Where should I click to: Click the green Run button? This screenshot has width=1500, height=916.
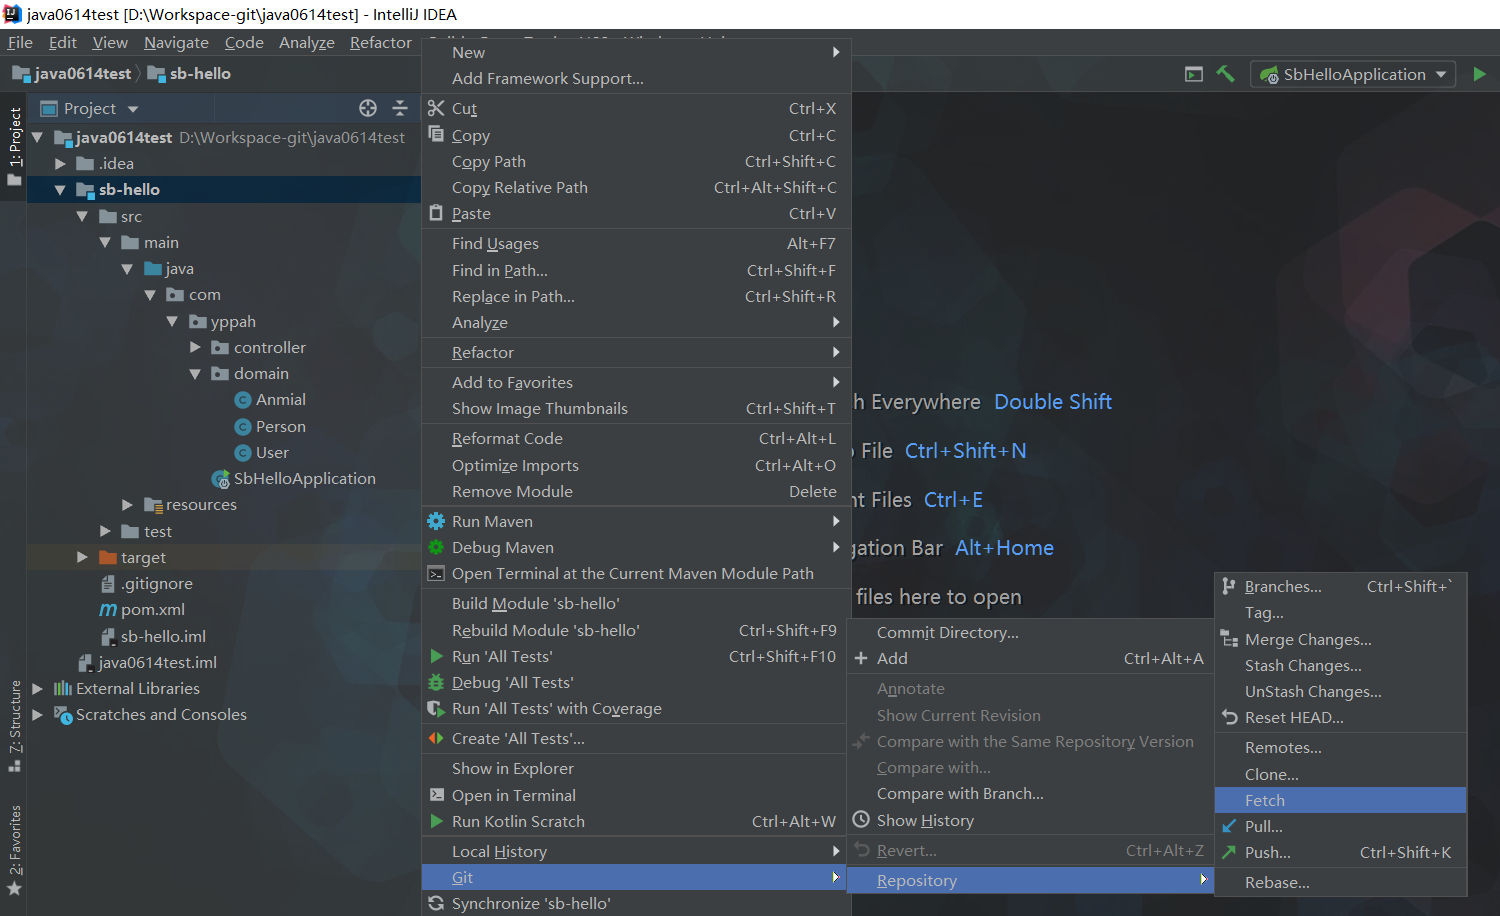pyautogui.click(x=1479, y=74)
